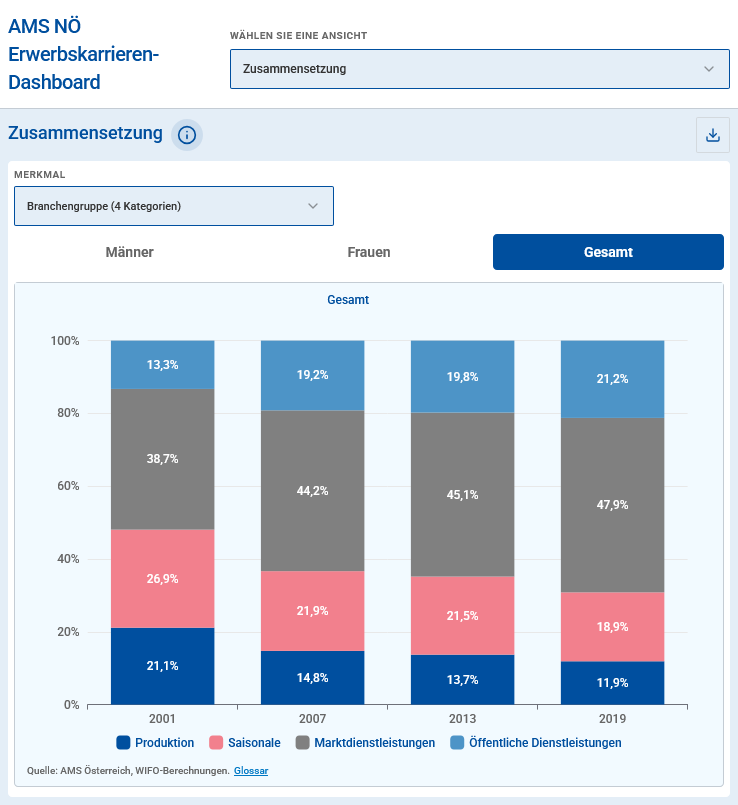The image size is (738, 805).
Task: Click the 2013 label on the x-axis
Action: [x=462, y=719]
